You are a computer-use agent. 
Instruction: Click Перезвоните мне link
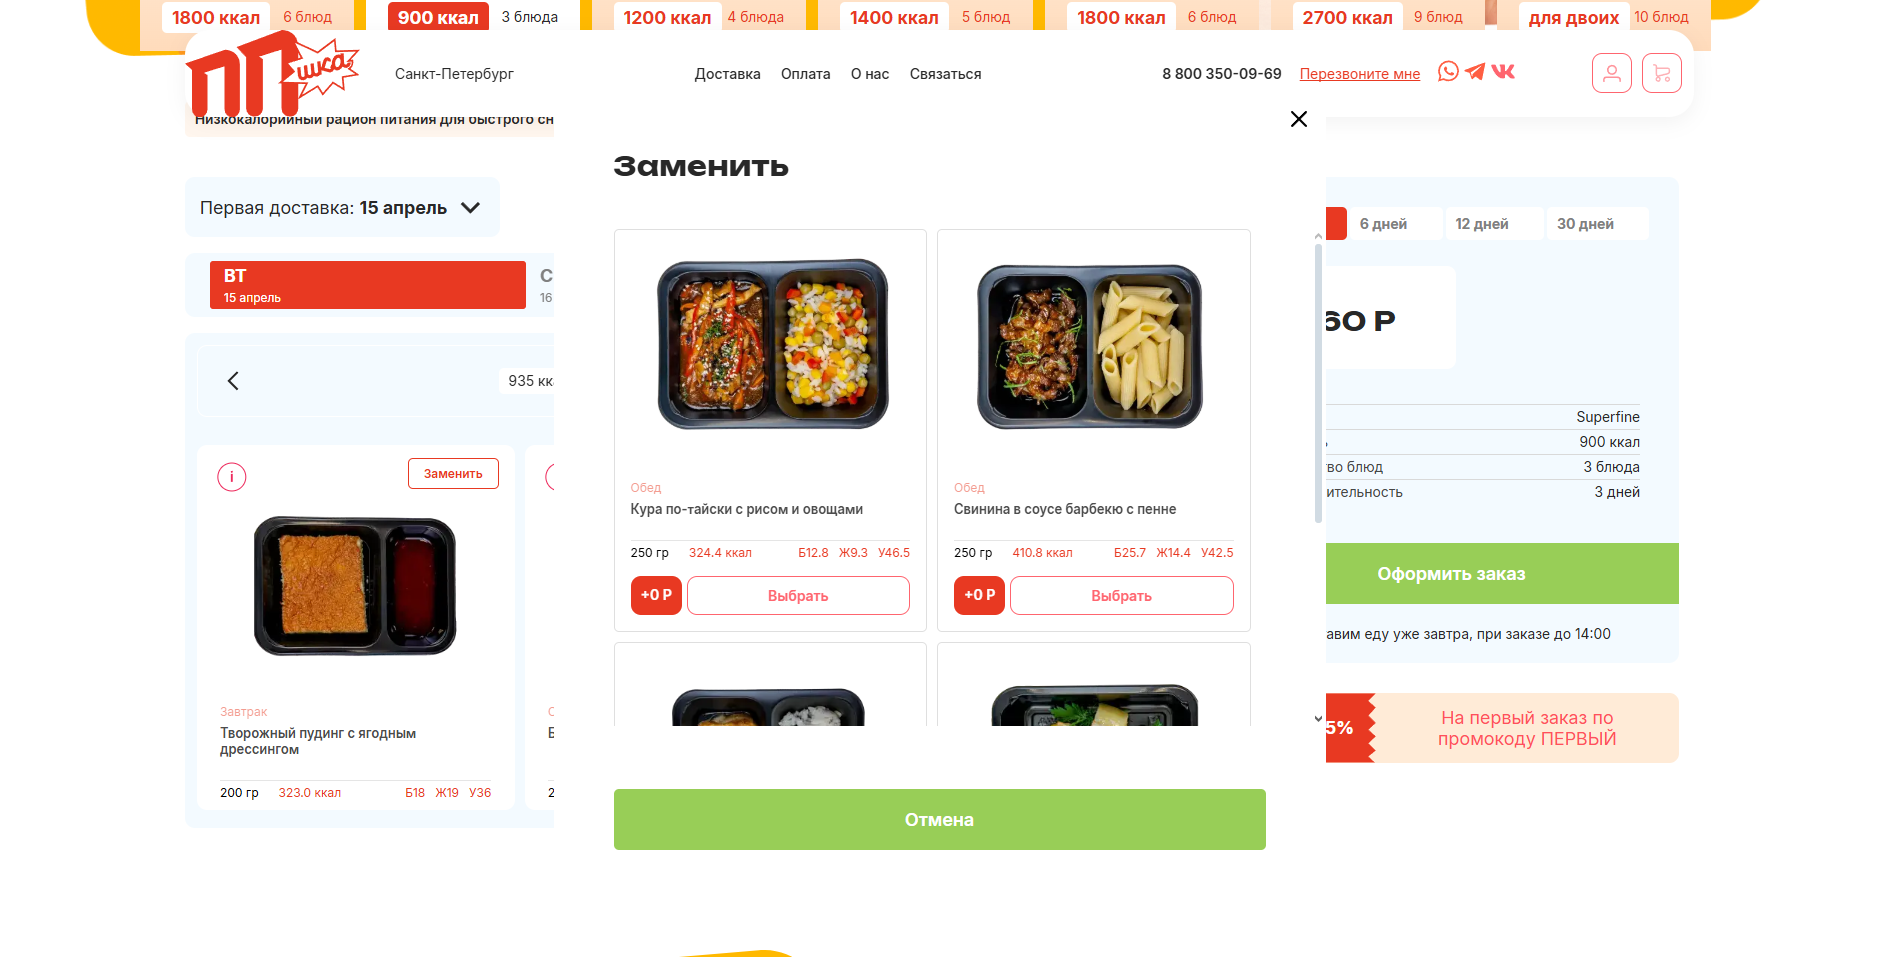1359,74
